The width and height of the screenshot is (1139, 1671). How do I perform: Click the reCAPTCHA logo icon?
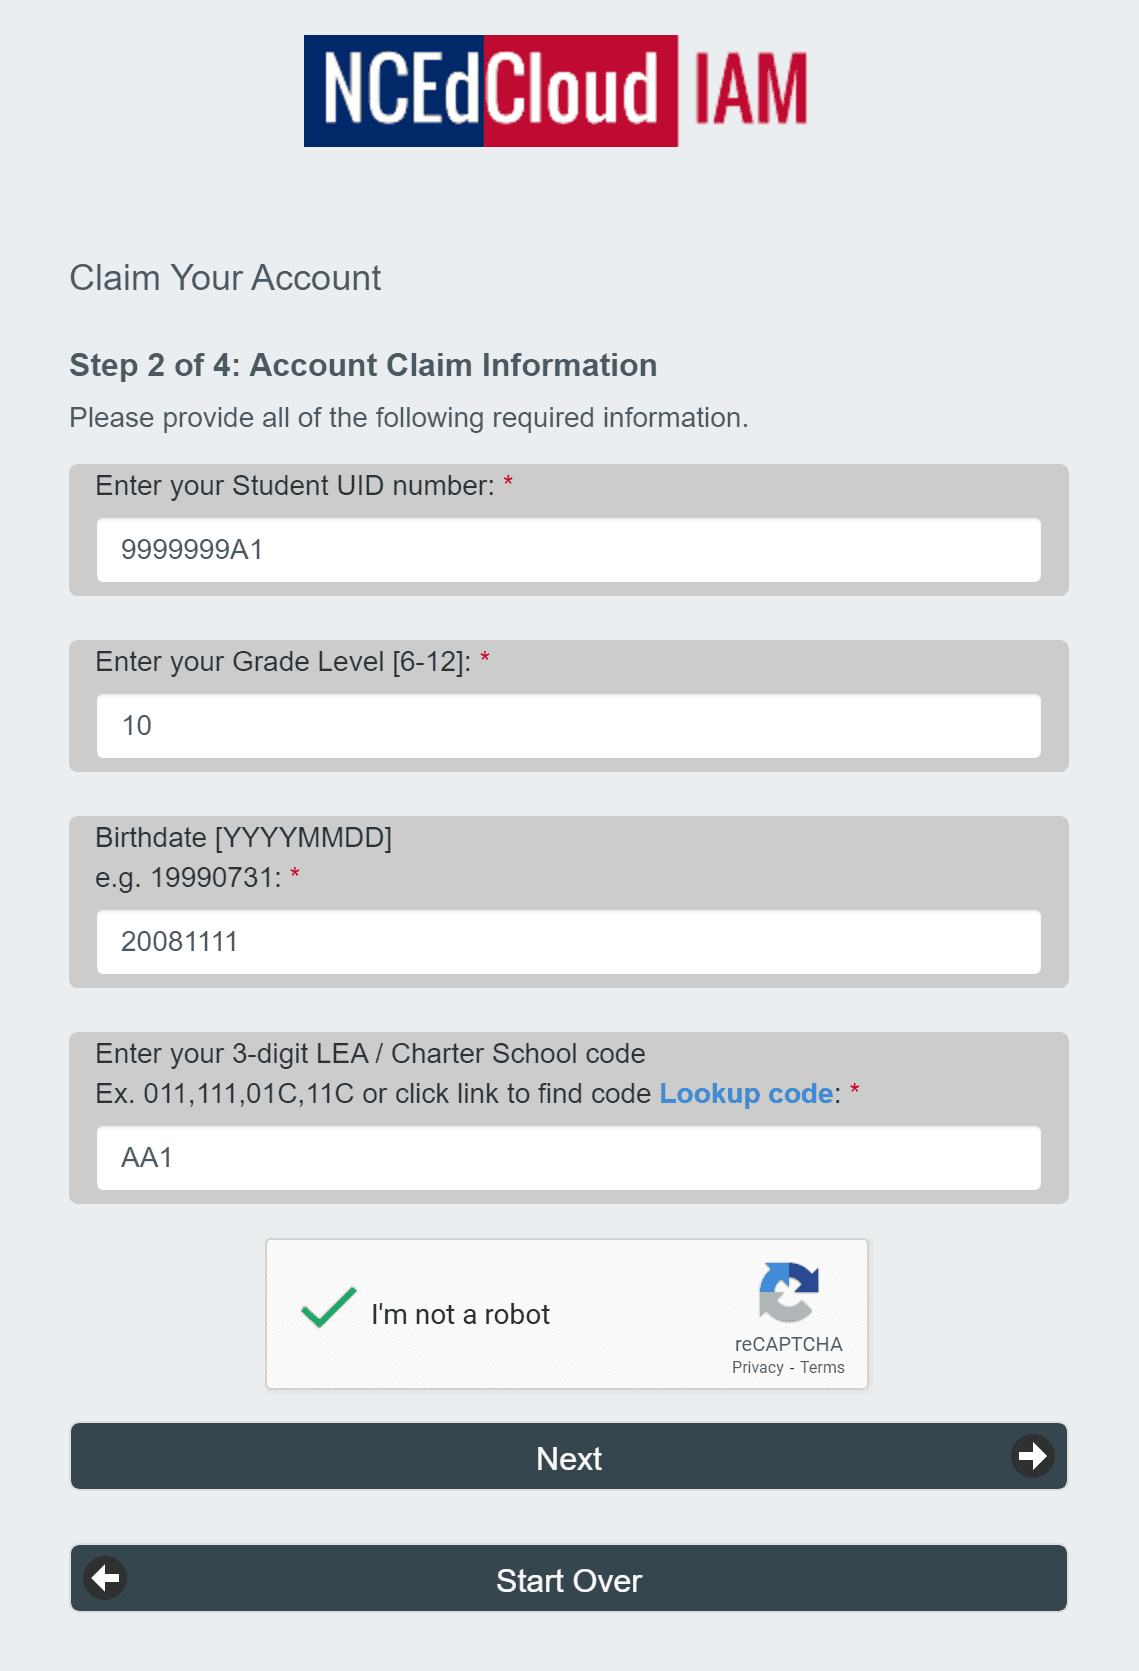789,1297
